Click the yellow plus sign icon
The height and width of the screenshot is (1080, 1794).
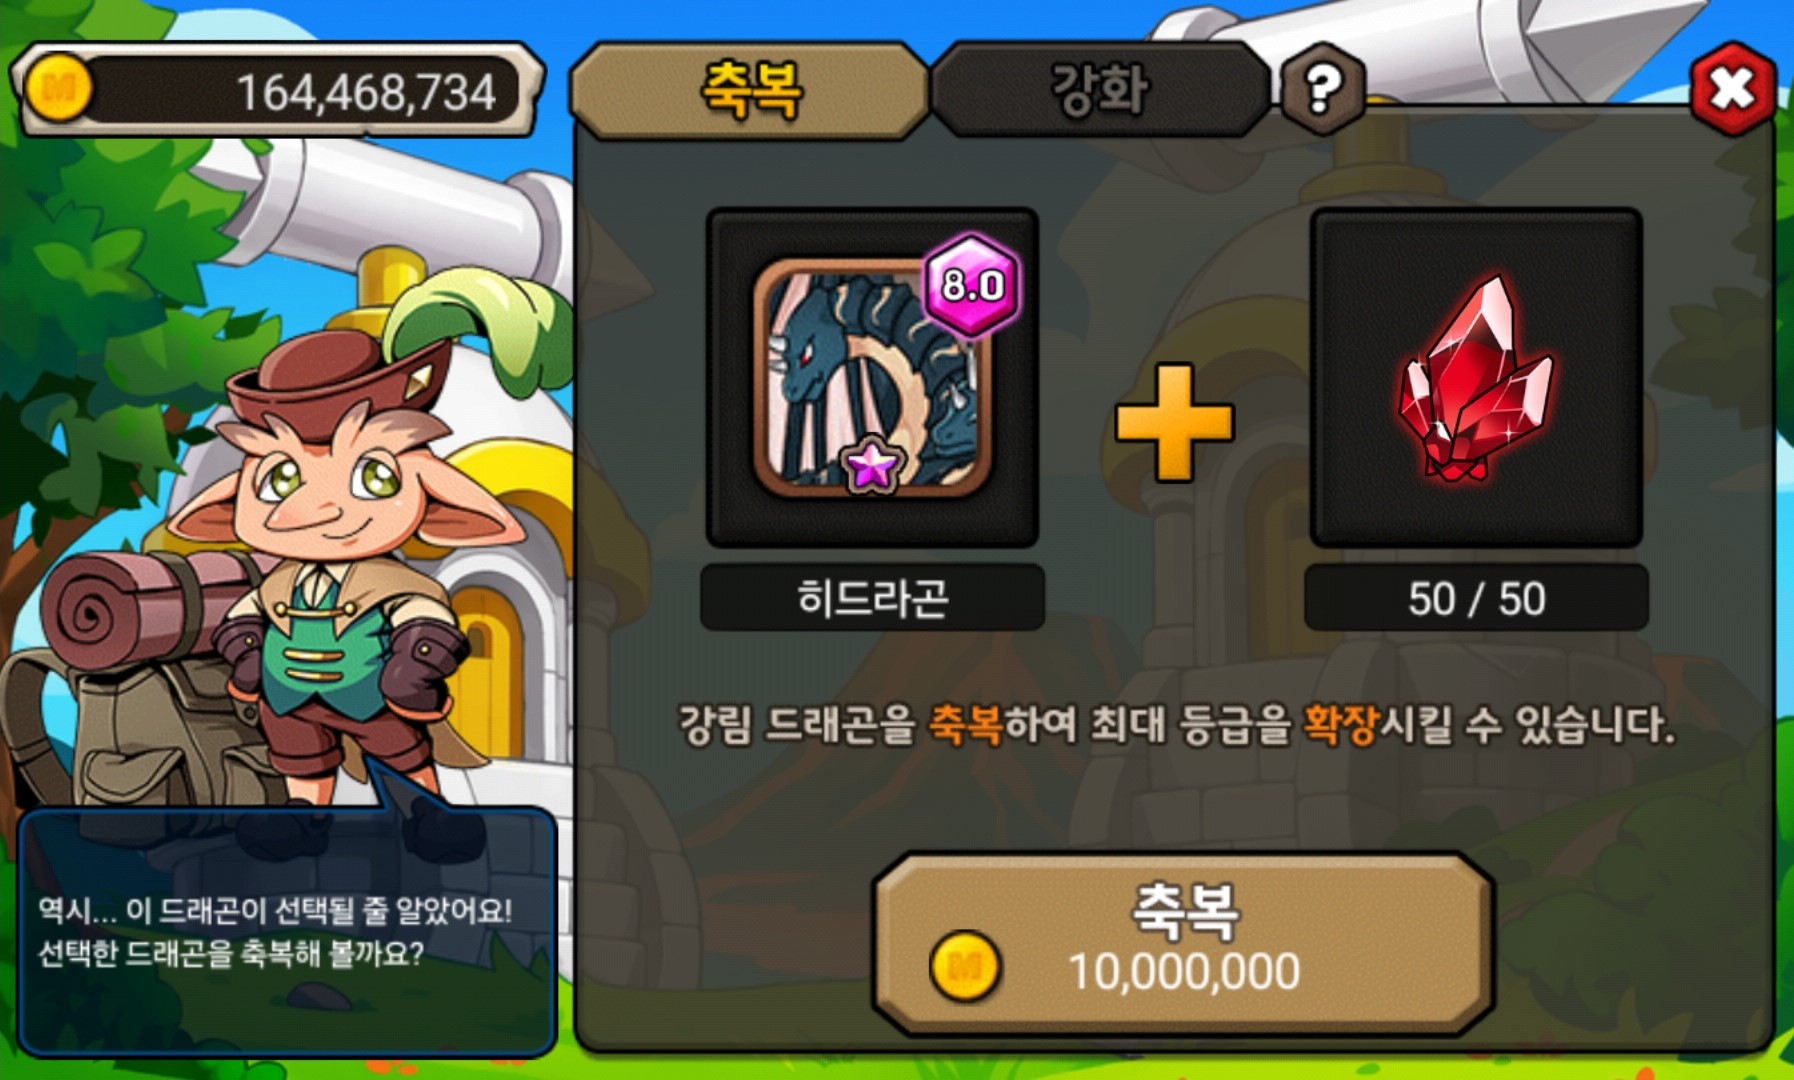click(x=1174, y=422)
